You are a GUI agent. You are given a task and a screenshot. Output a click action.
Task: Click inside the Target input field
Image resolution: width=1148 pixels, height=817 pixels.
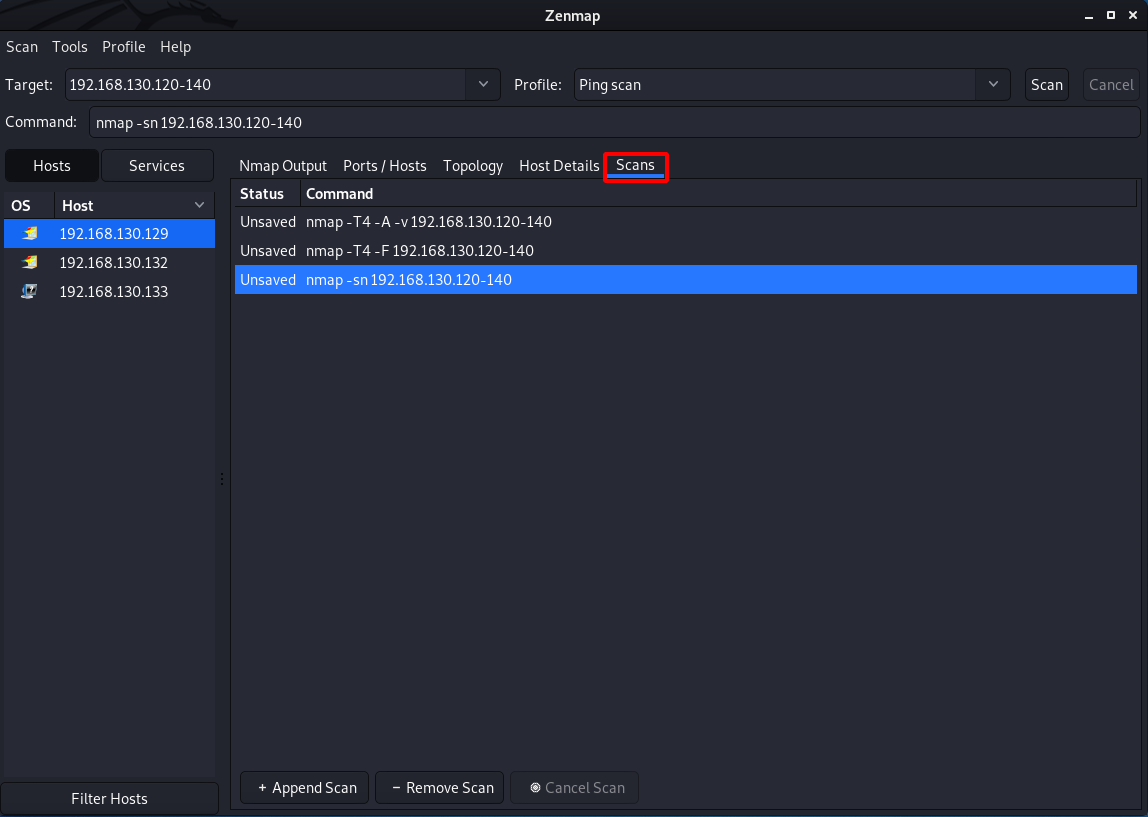pyautogui.click(x=266, y=84)
